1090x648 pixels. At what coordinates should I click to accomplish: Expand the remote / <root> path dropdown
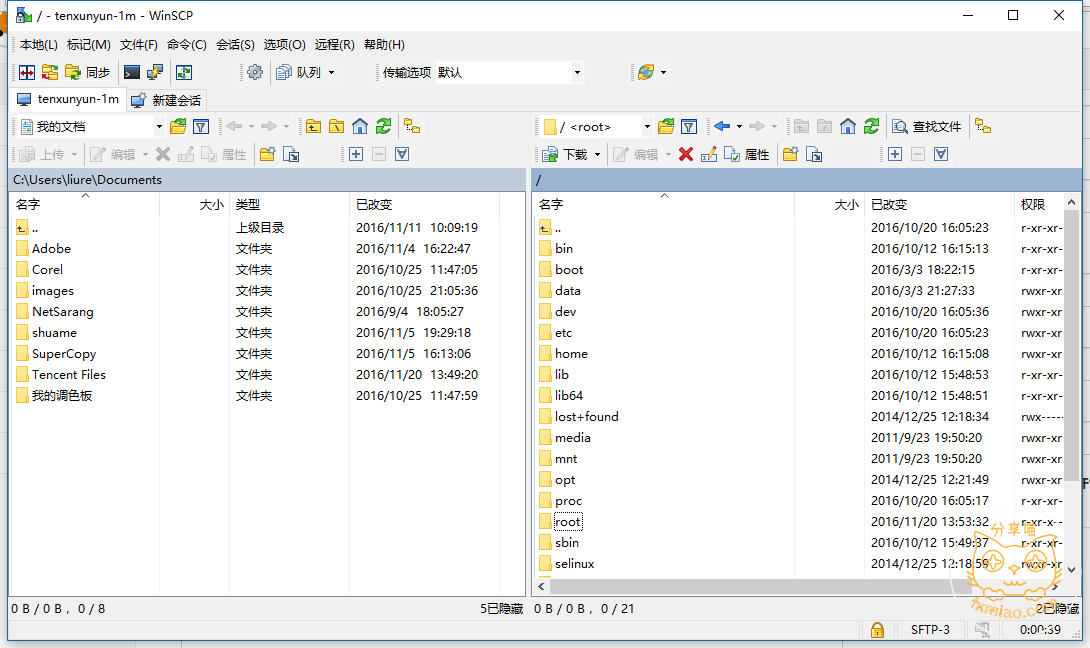tap(647, 127)
